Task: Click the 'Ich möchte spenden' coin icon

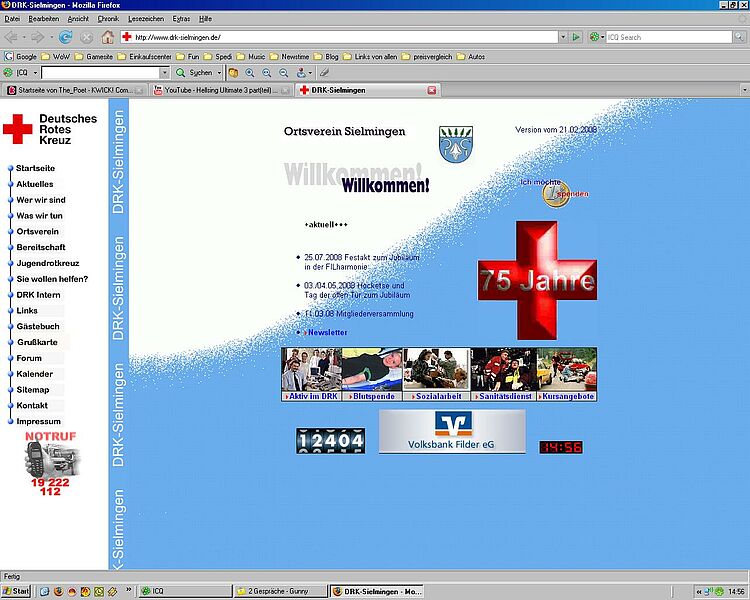Action: point(554,193)
